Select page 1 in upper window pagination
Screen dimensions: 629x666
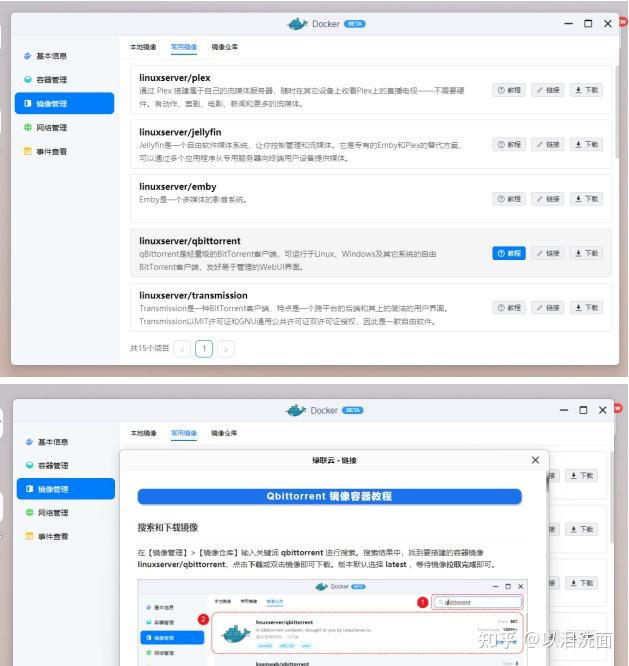tap(204, 349)
